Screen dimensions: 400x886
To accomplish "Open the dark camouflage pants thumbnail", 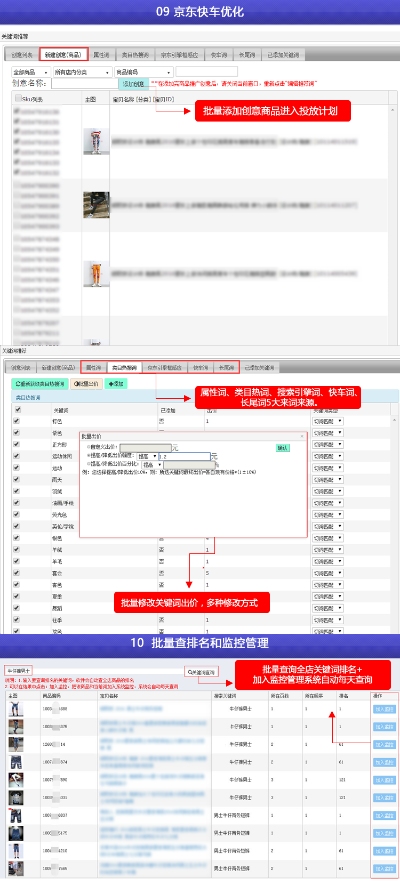I will [95, 204].
